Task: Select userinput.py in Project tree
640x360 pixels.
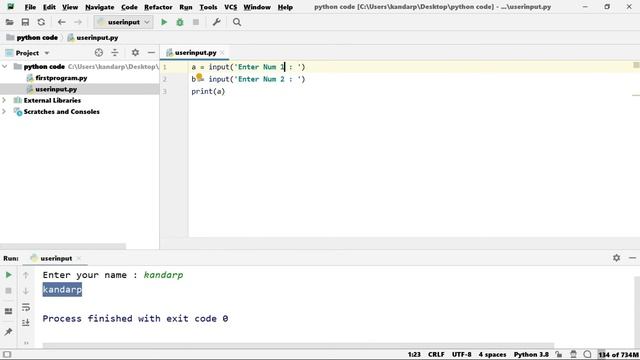Action: [56, 89]
